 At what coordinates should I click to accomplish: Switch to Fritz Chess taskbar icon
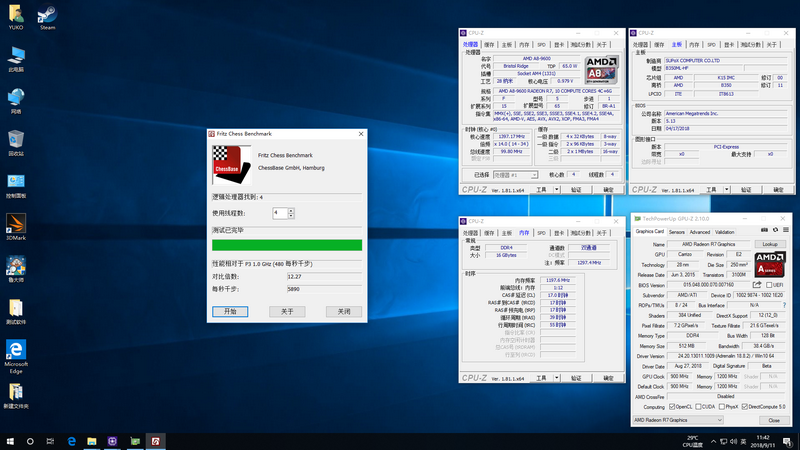[156, 441]
